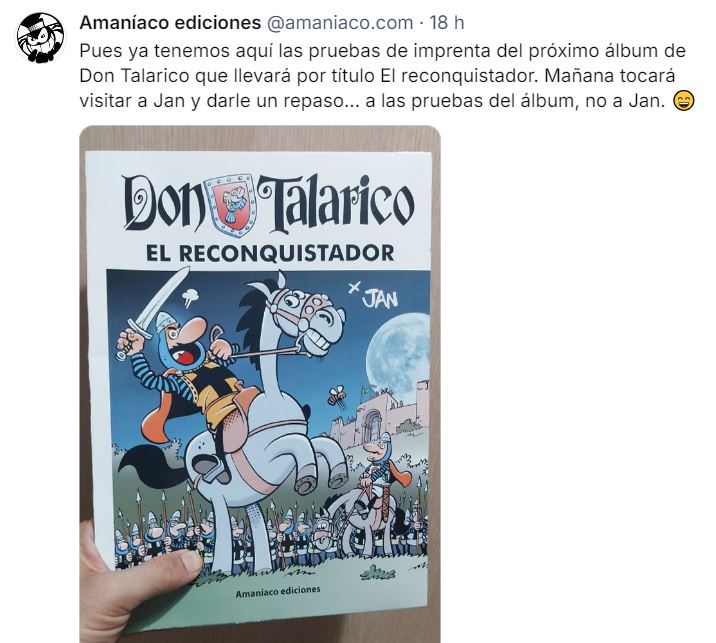Click the Don Talarico title logo
Screen dimensions: 716x643
(269, 203)
